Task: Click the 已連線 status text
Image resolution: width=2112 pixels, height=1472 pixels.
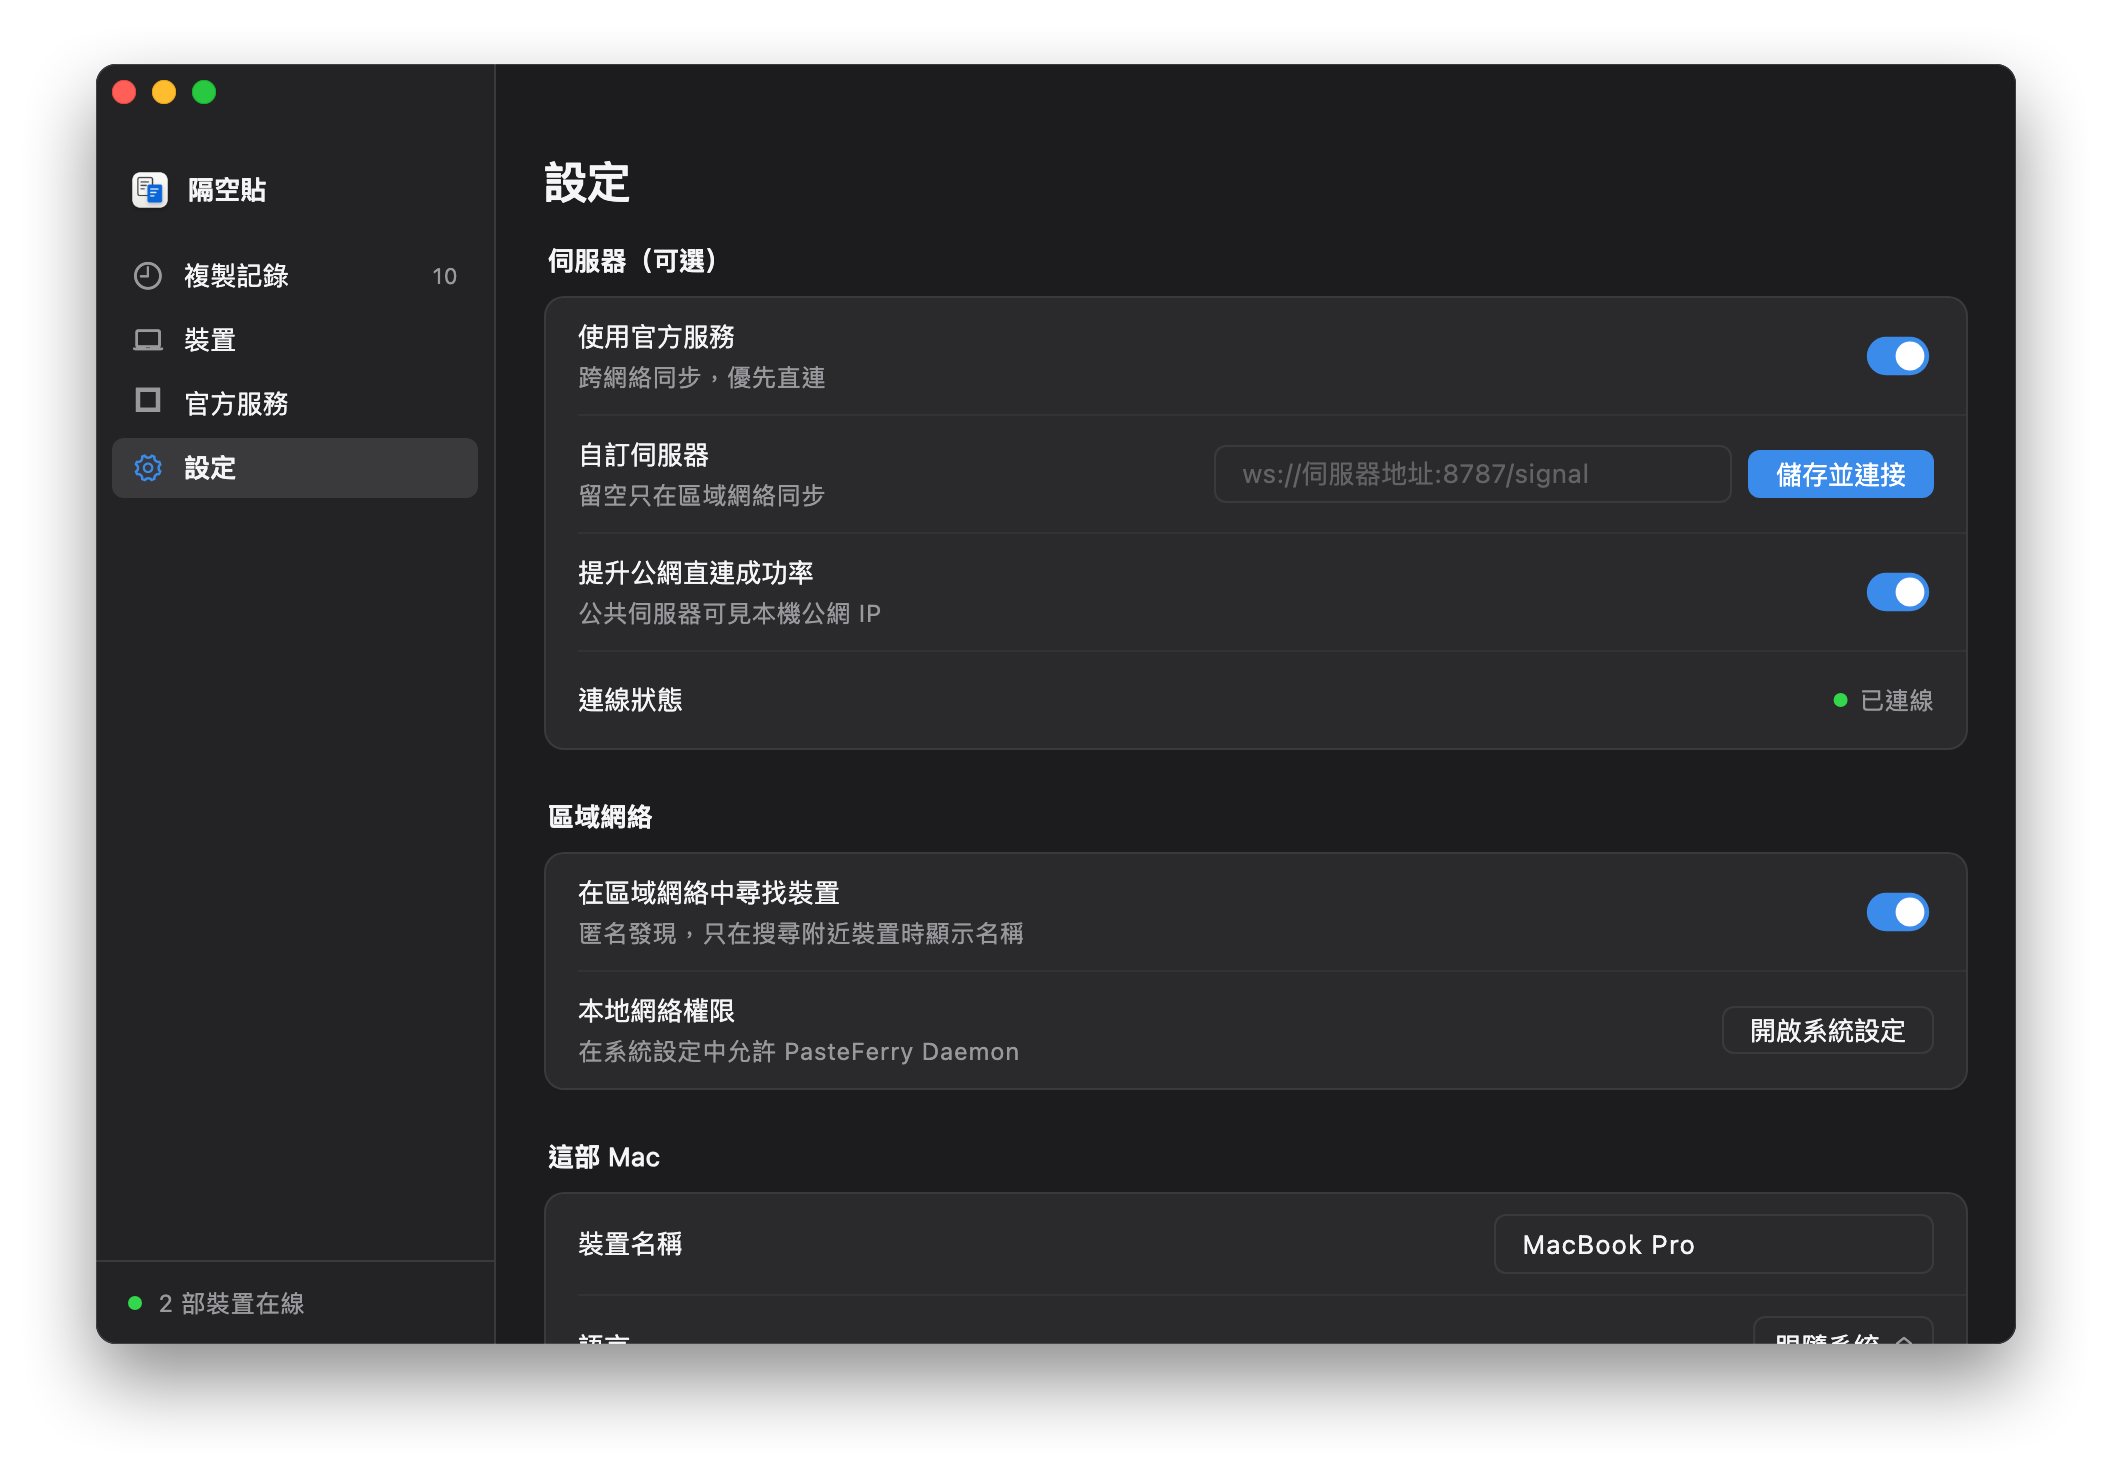Action: point(1896,700)
